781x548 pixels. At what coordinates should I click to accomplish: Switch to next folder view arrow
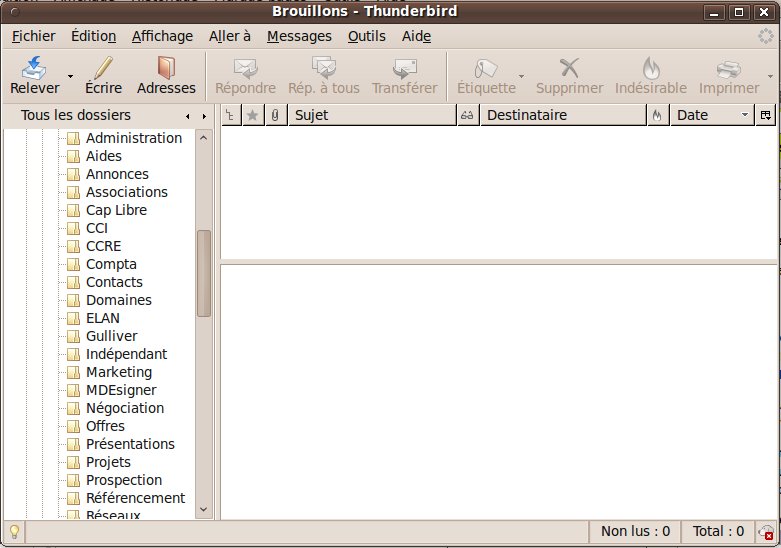(205, 116)
